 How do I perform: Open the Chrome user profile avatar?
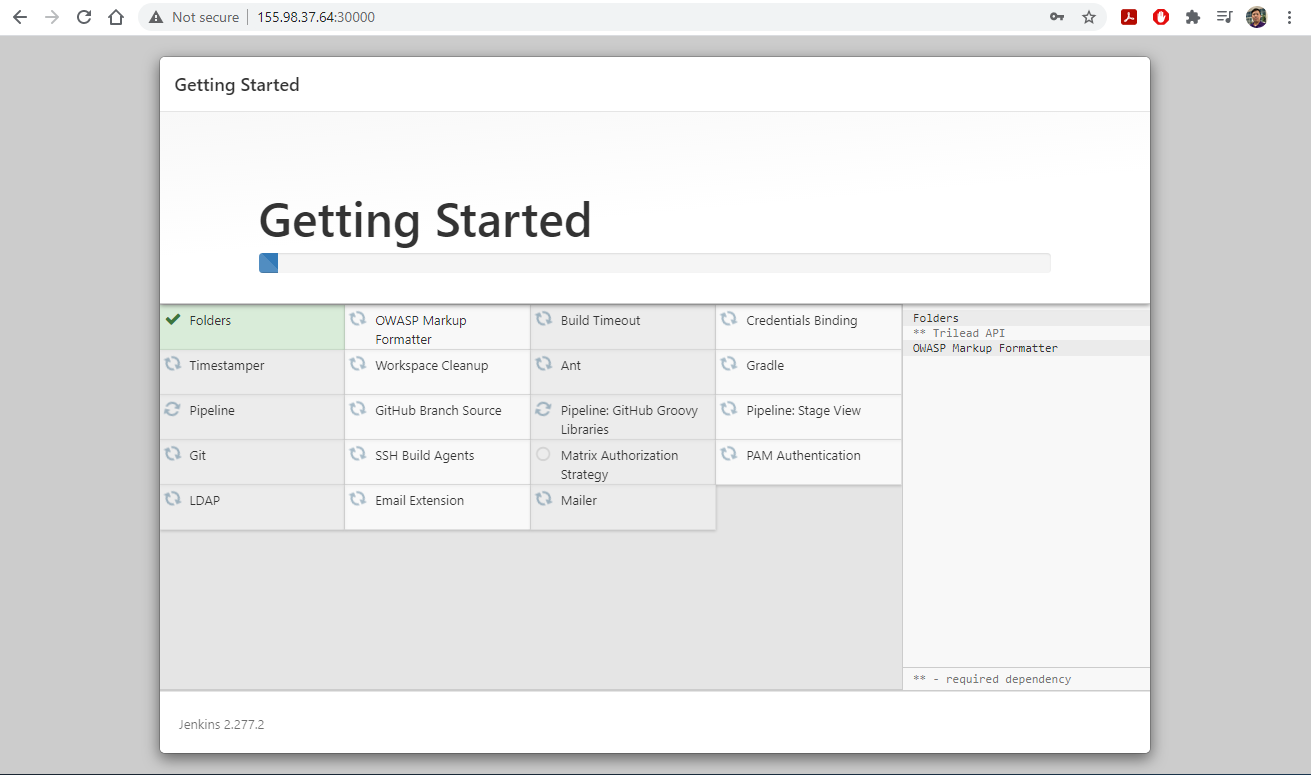tap(1257, 17)
